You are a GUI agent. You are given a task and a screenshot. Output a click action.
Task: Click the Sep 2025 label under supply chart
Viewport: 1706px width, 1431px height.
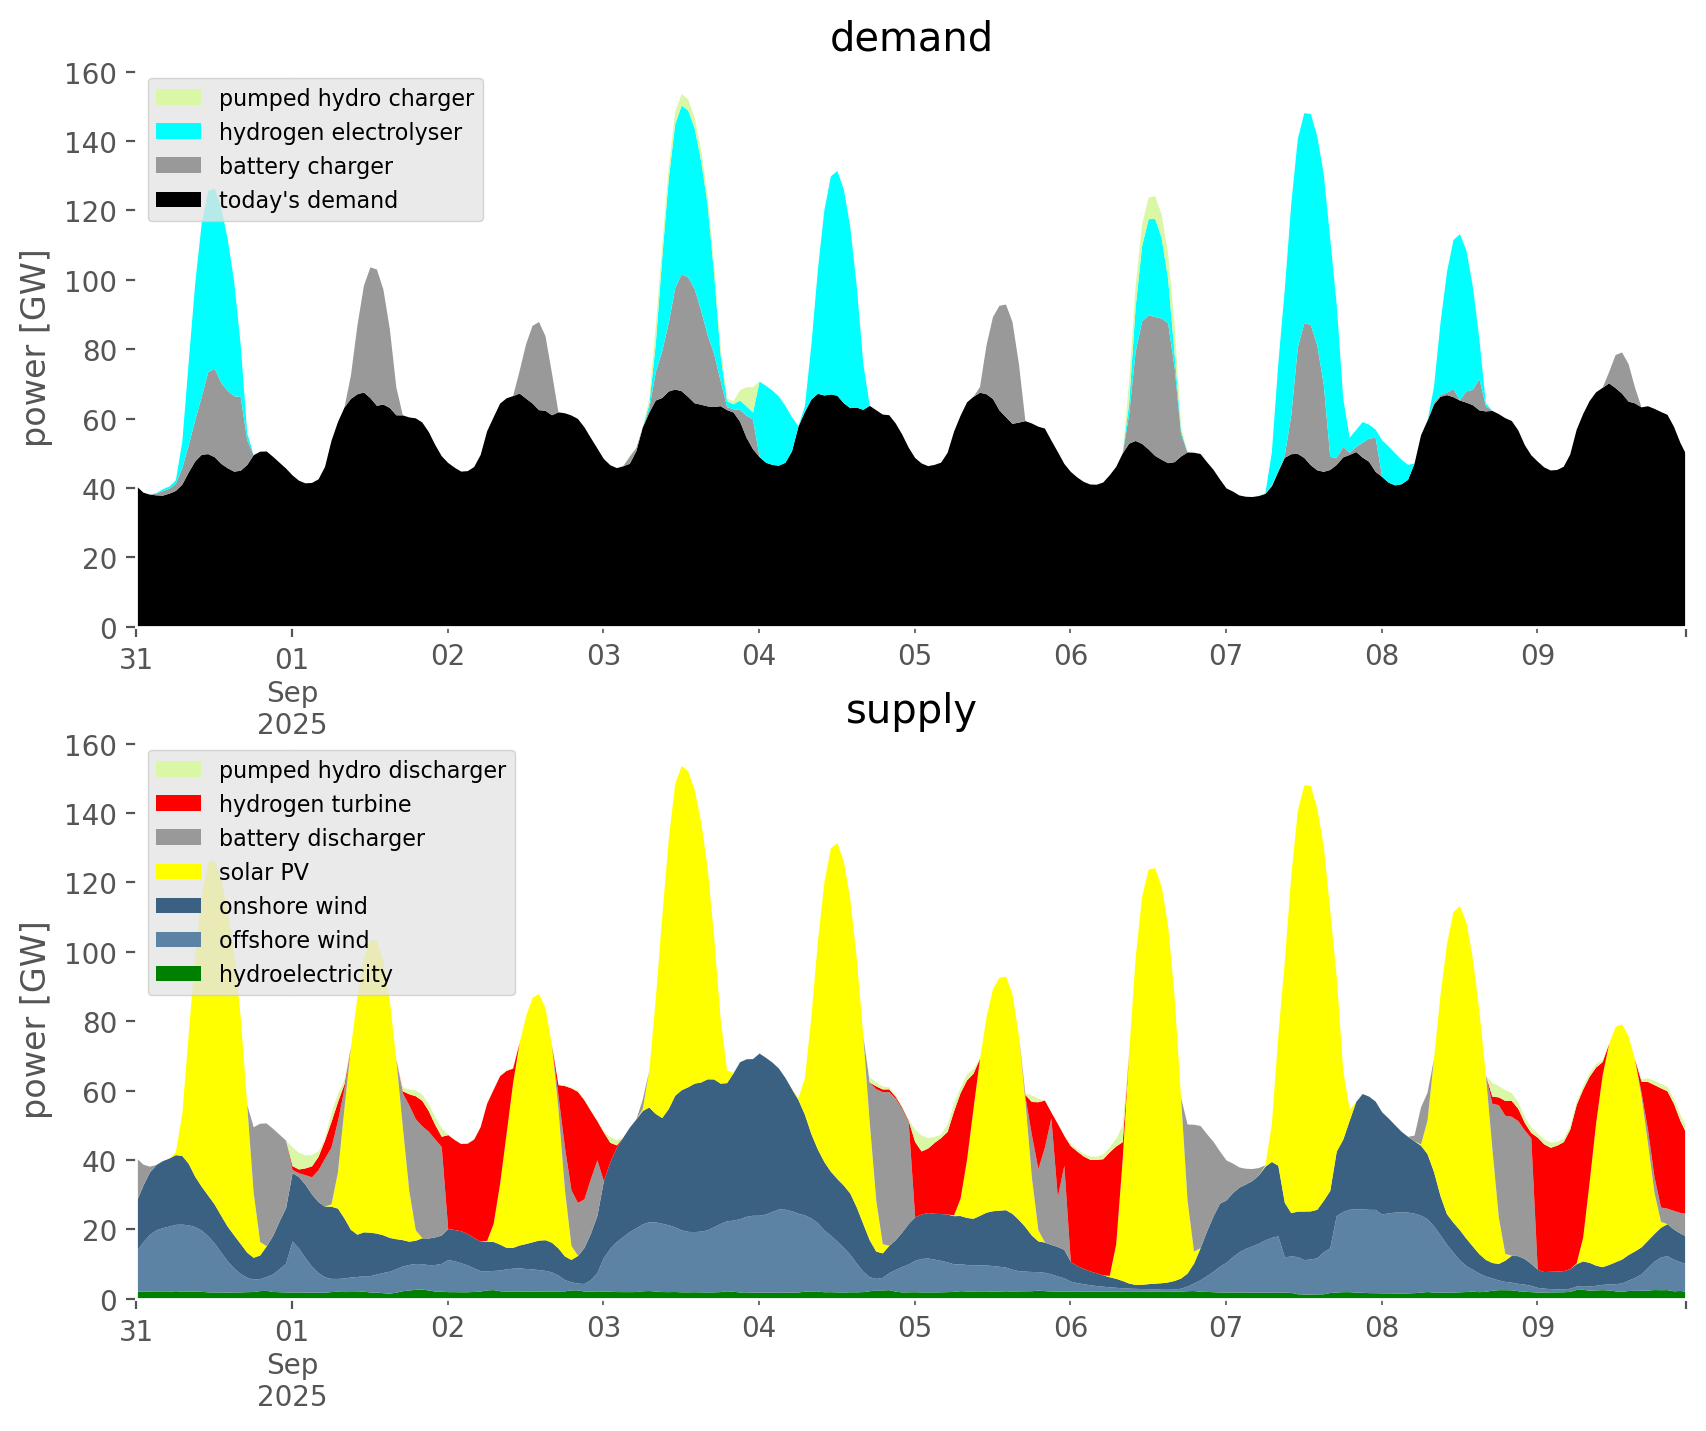[x=292, y=1380]
